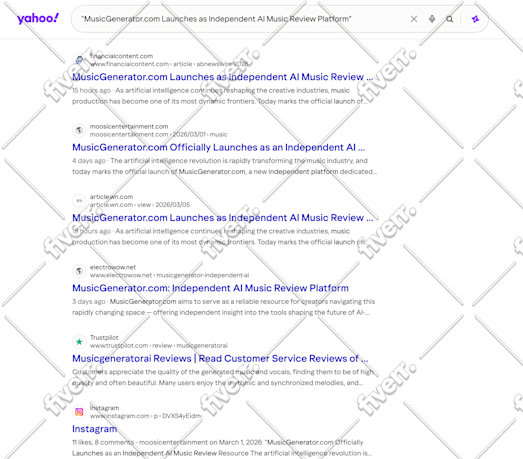Click the electrowow.net favicon
The height and width of the screenshot is (459, 523).
click(79, 271)
